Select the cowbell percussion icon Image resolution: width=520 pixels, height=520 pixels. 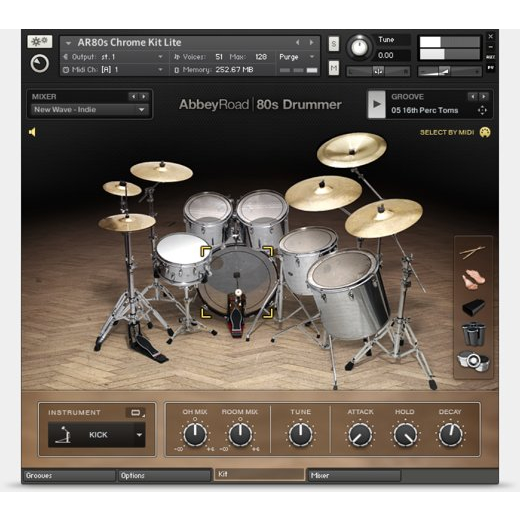coord(473,307)
